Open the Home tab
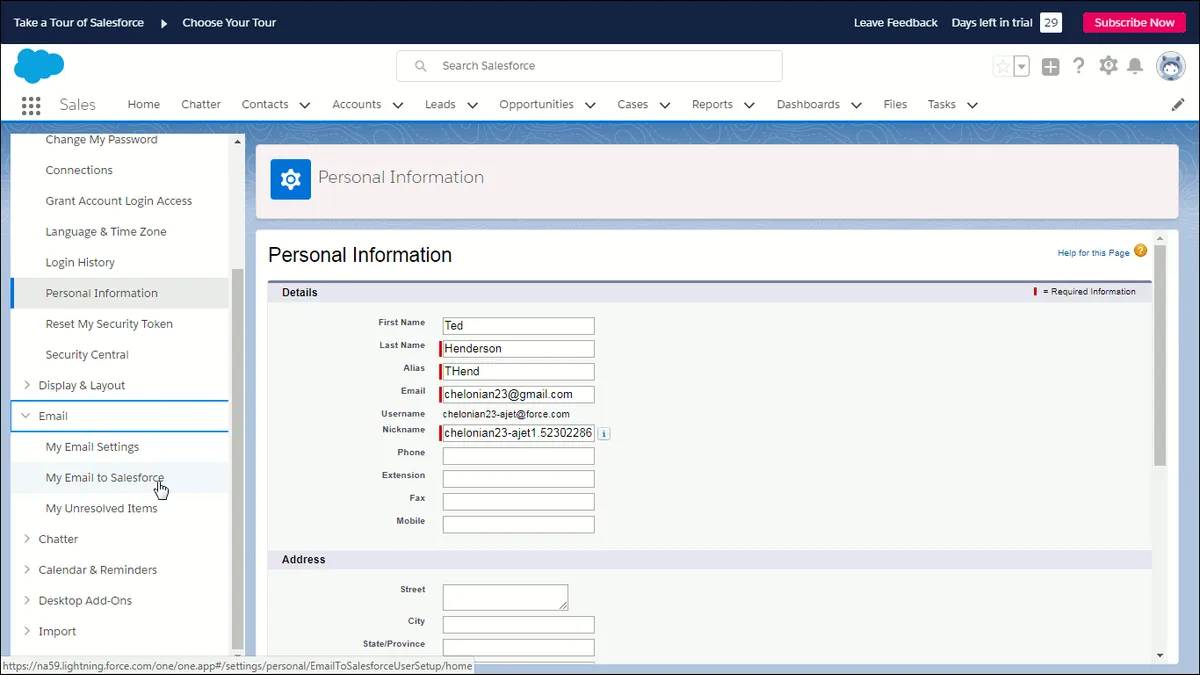The image size is (1200, 675). 144,104
